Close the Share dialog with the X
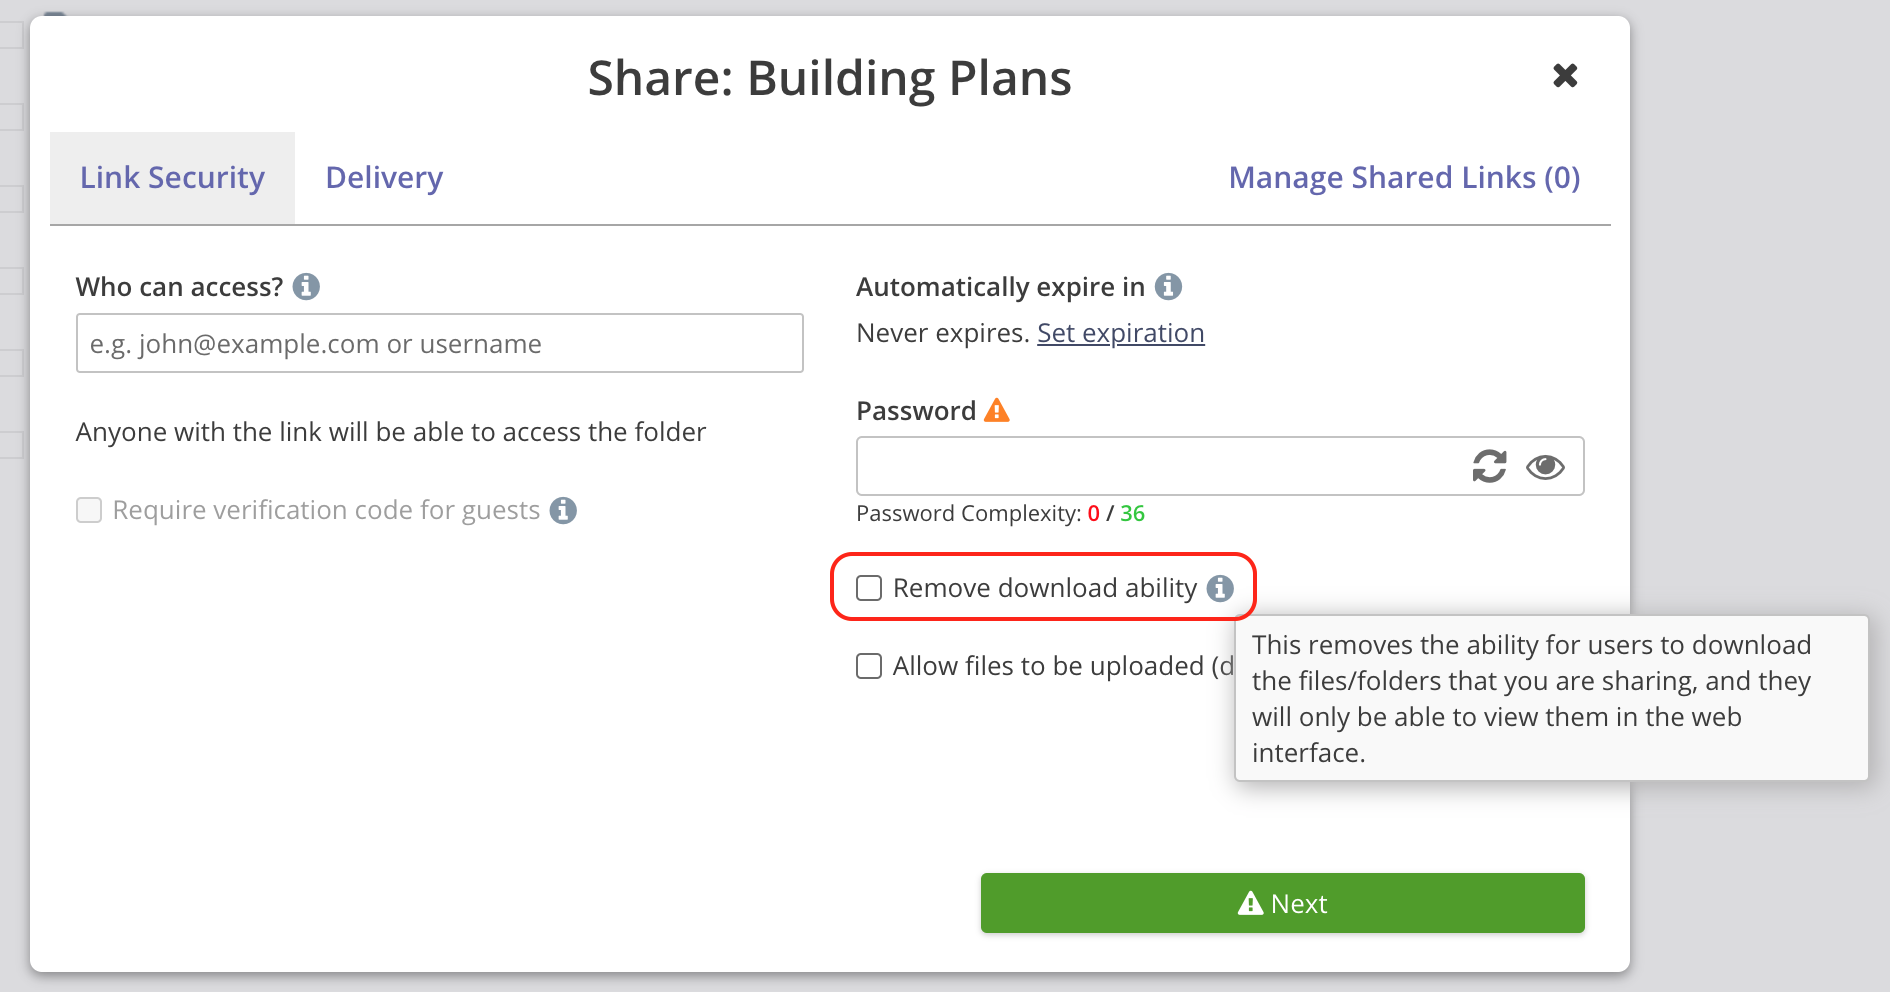This screenshot has width=1890, height=992. tap(1565, 75)
